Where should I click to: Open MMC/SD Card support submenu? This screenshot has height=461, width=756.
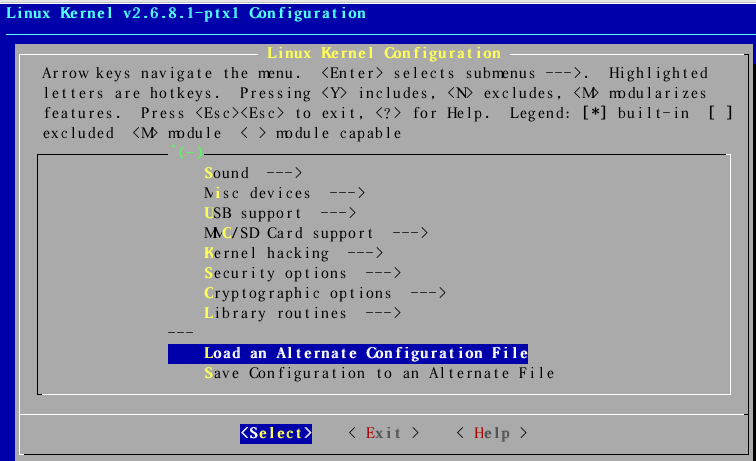coord(316,233)
